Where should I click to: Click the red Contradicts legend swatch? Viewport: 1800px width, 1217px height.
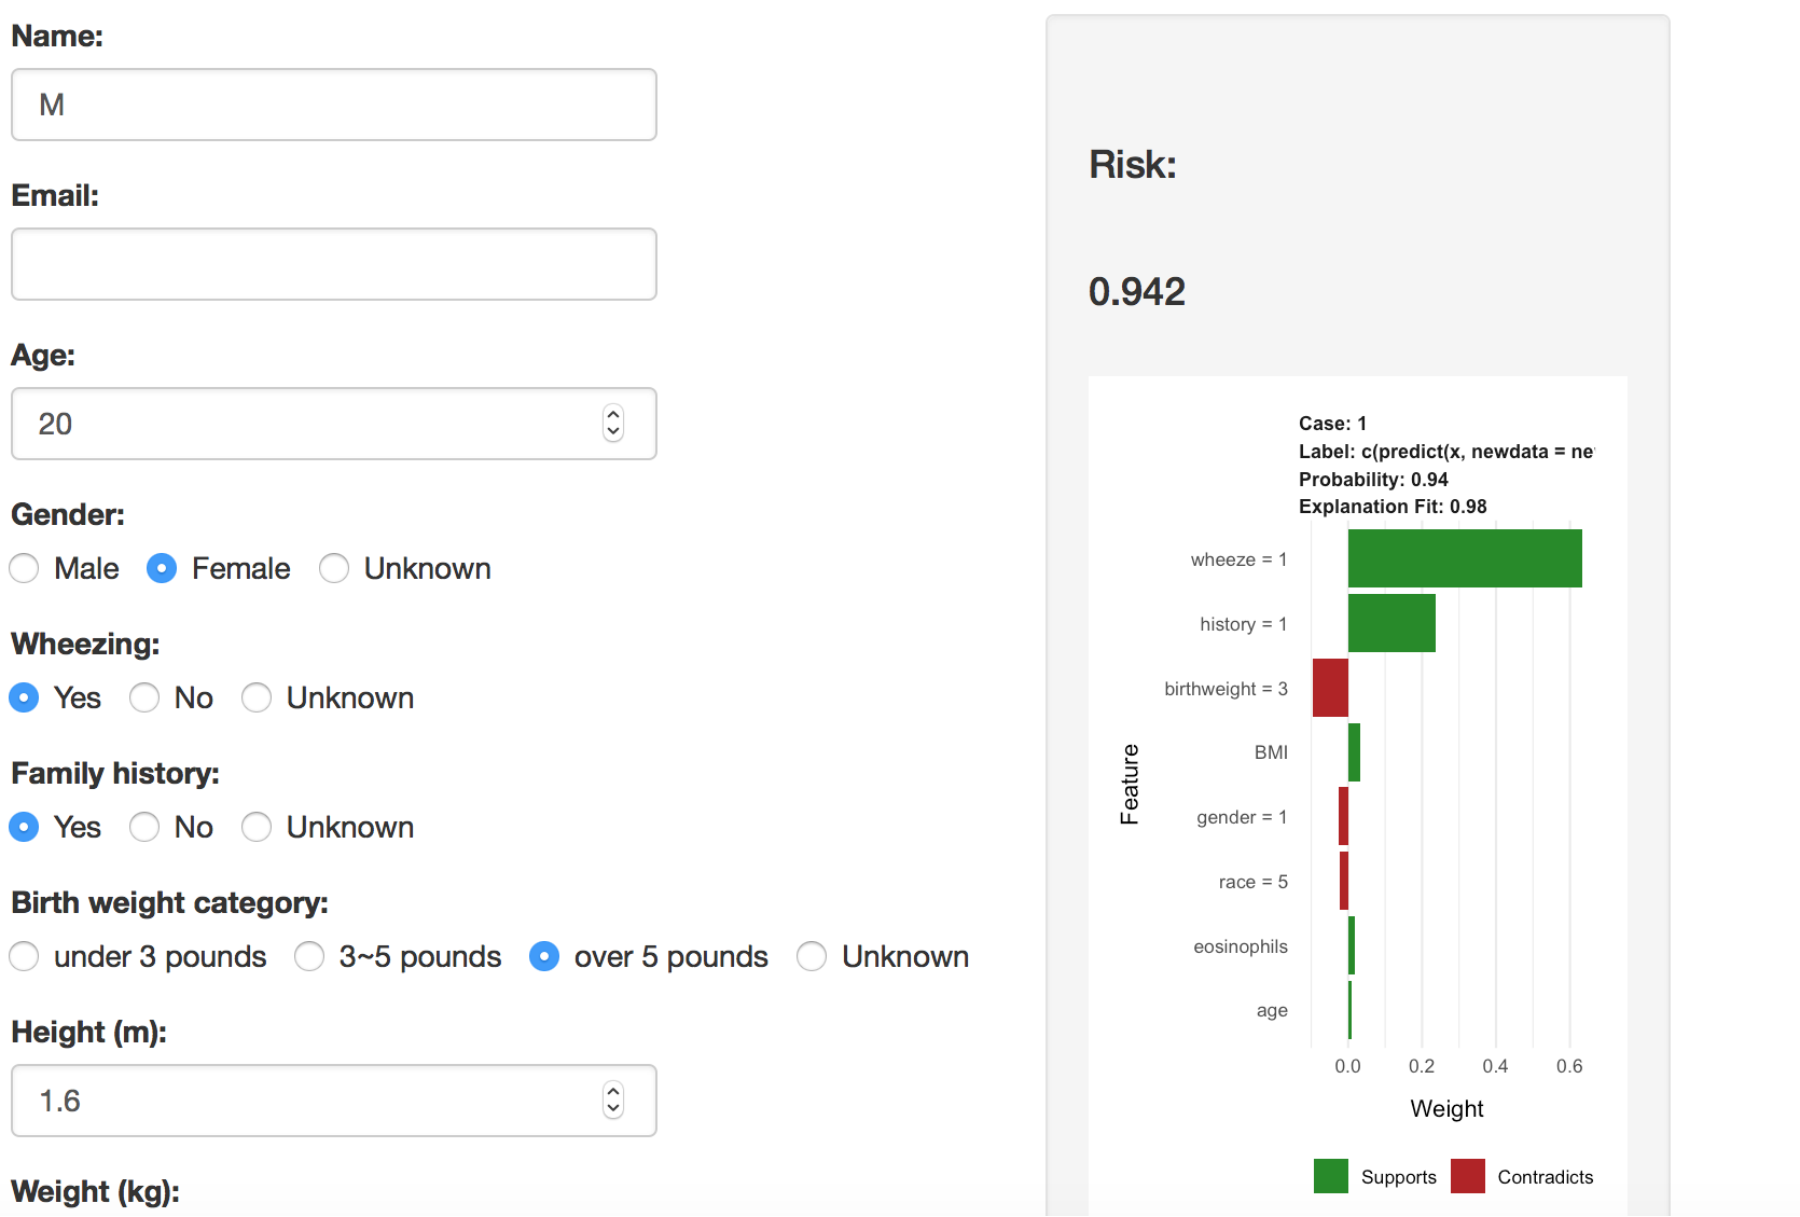pos(1467,1176)
